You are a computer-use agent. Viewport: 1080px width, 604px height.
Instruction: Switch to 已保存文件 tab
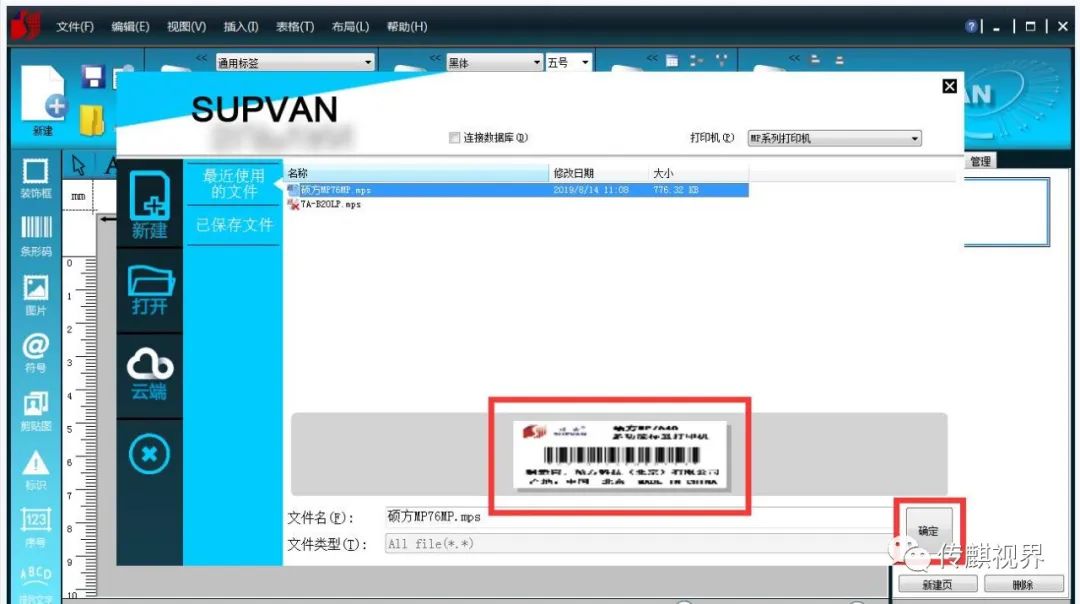234,225
